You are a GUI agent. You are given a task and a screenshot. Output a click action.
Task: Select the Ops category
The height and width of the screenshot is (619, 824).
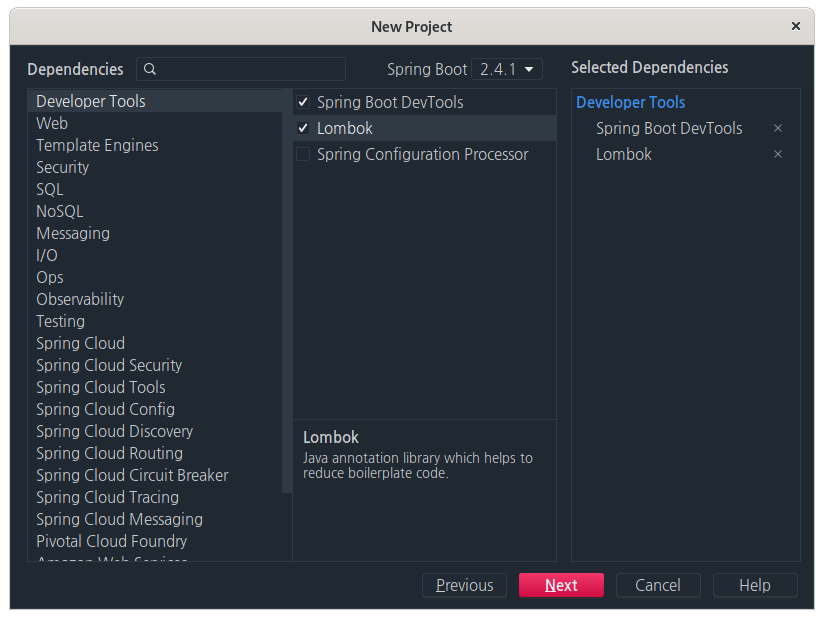click(155, 277)
